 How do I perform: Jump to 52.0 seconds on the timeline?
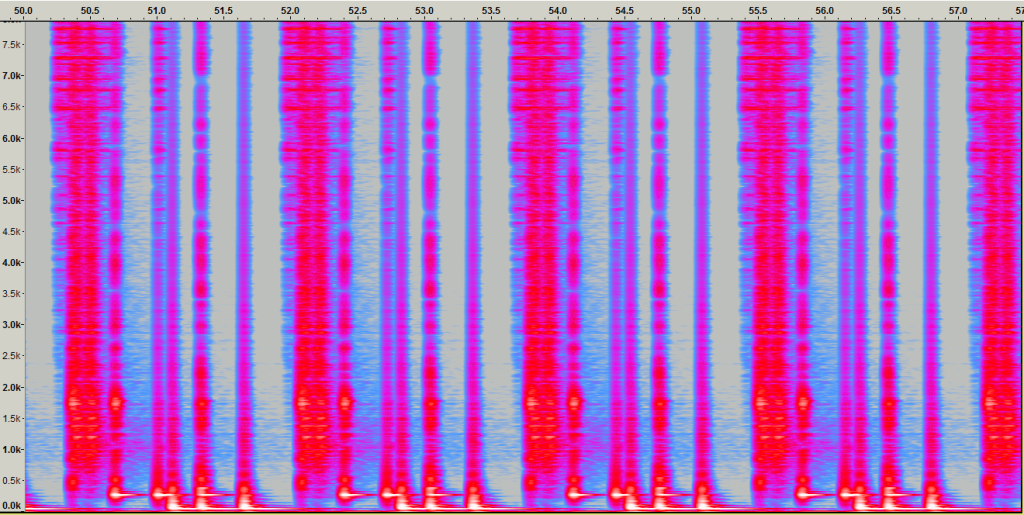pyautogui.click(x=291, y=10)
